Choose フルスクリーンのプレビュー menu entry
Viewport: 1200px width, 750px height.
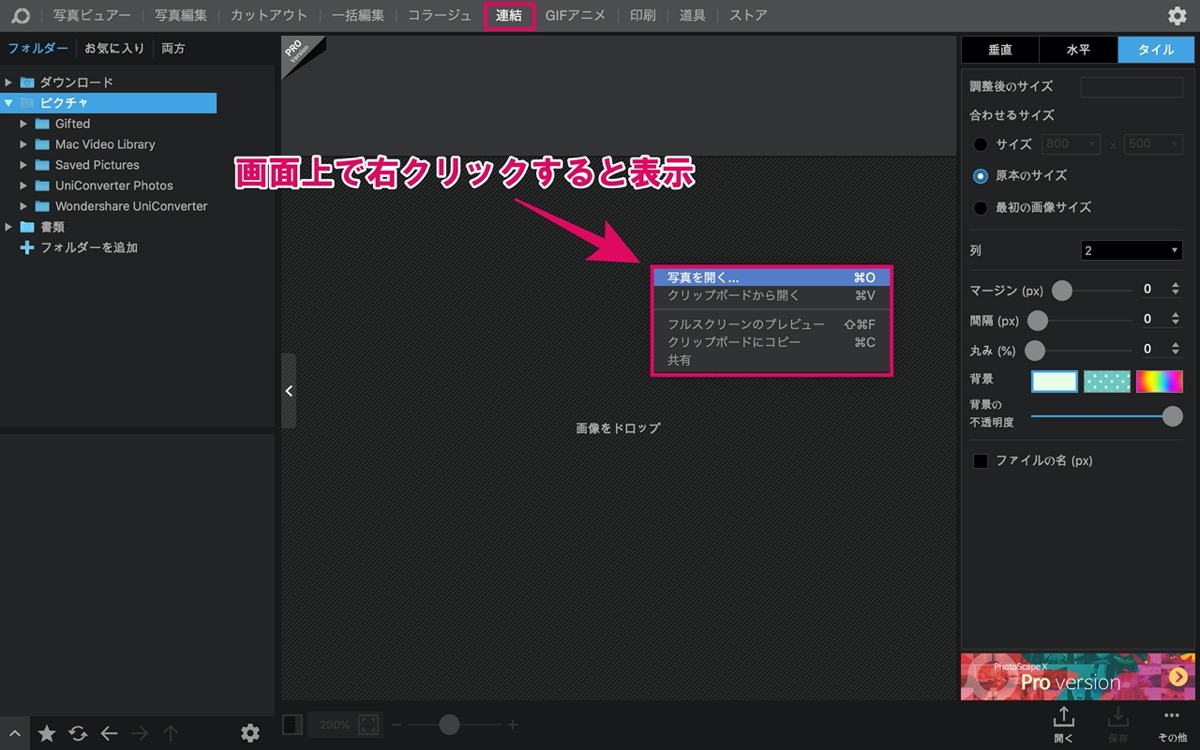click(x=771, y=325)
